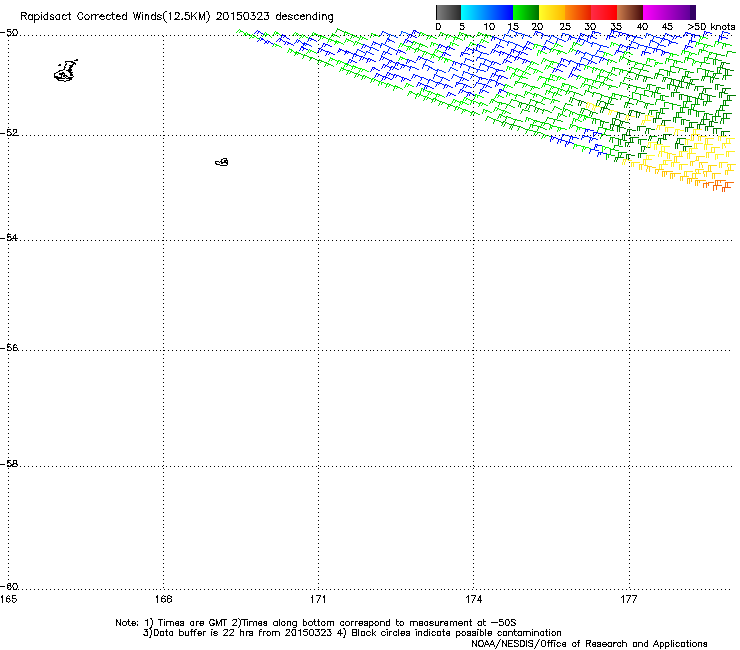Viewport: 740px width, 650px height.
Task: Click the cyan-to-blue legend gradient segment
Action: point(487,12)
